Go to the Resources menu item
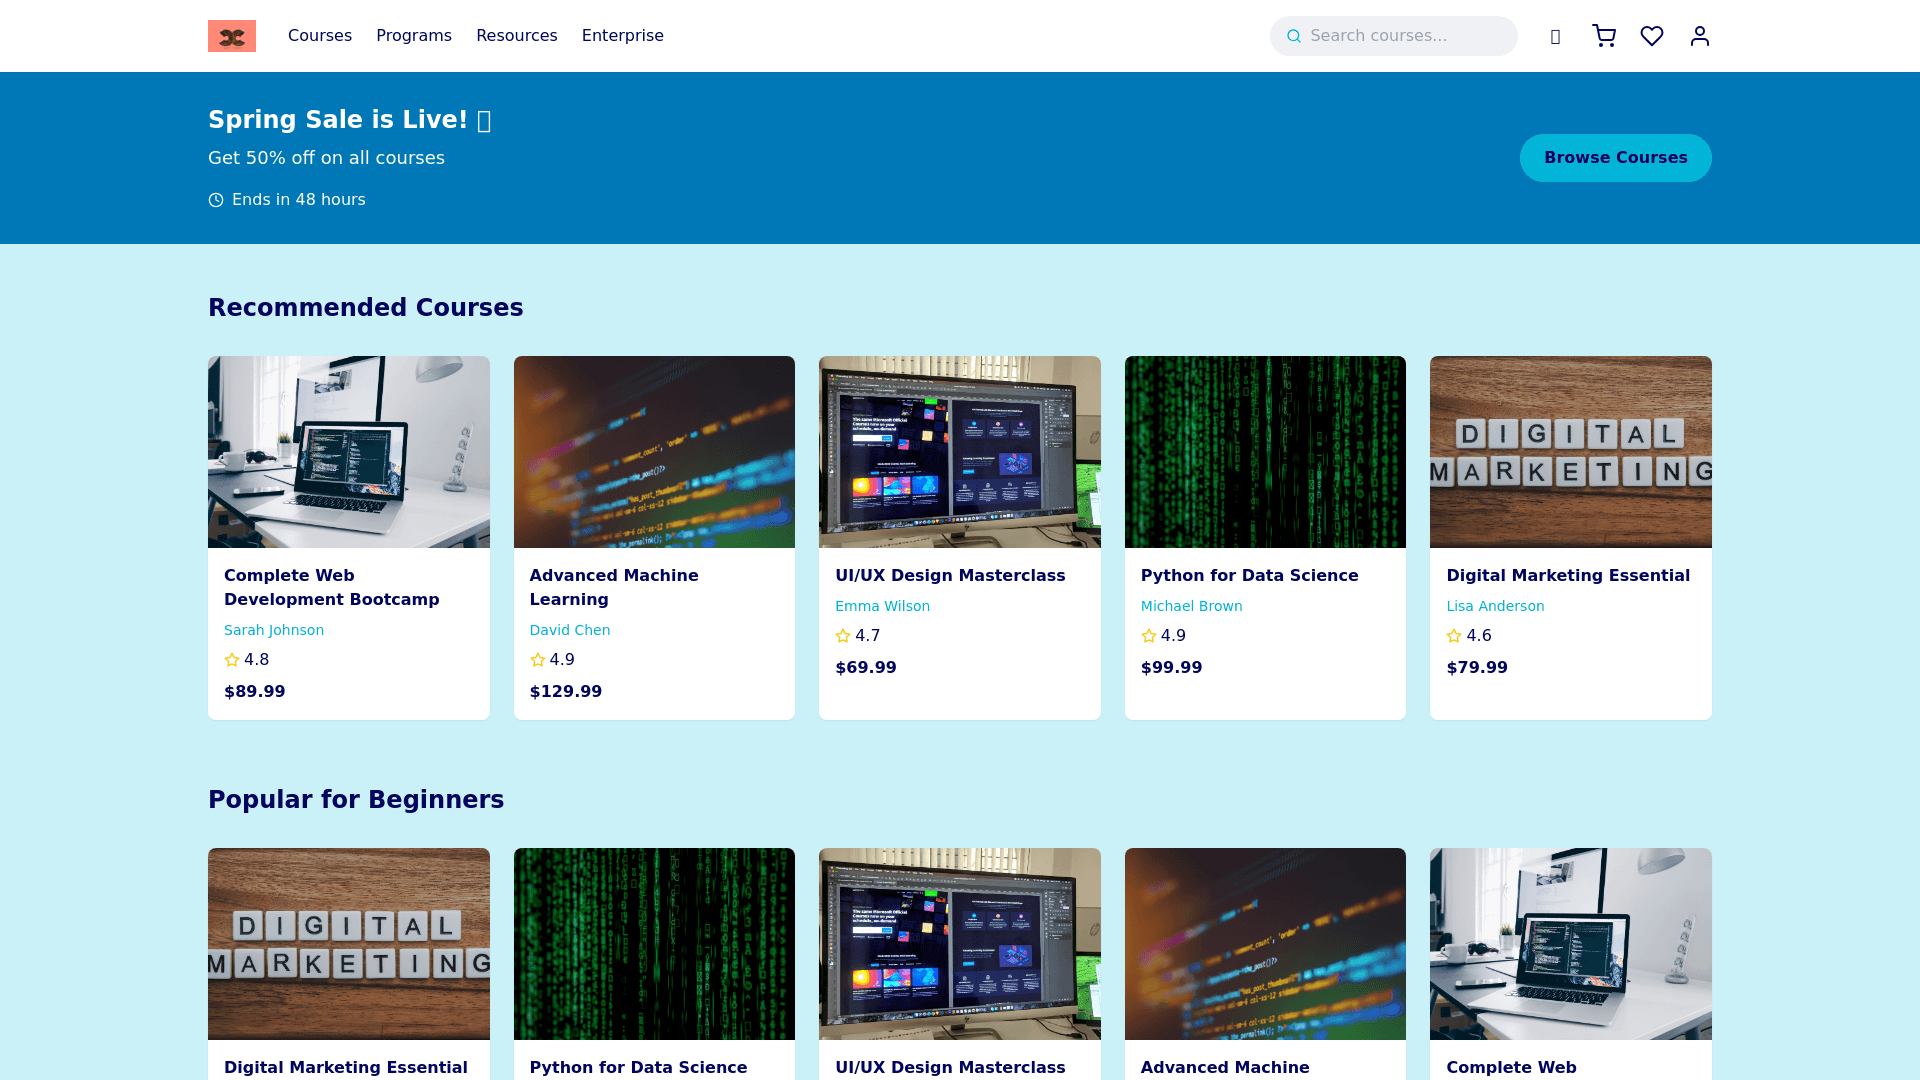Screen dimensions: 1920x1080 517,36
